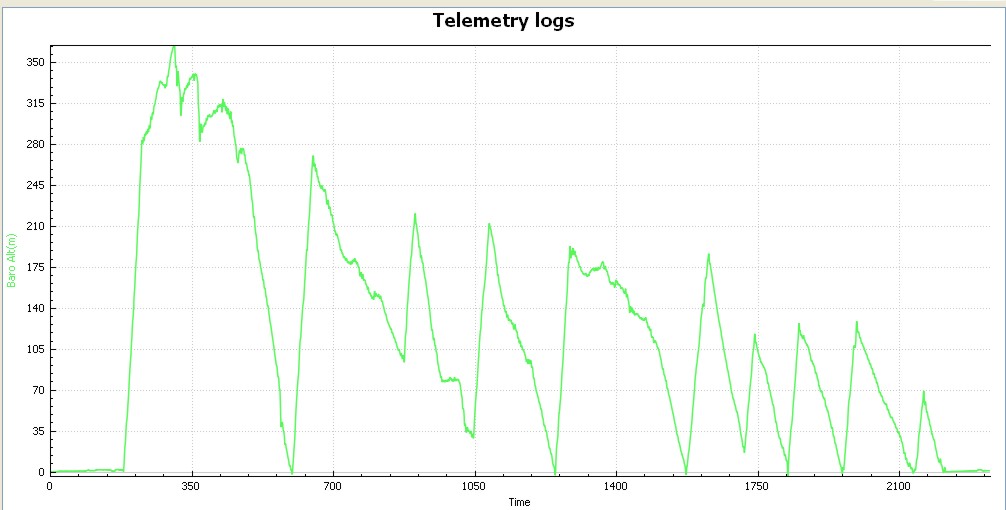The image size is (1006, 510).
Task: Click the "Time" horizontal axis label
Action: click(x=518, y=502)
